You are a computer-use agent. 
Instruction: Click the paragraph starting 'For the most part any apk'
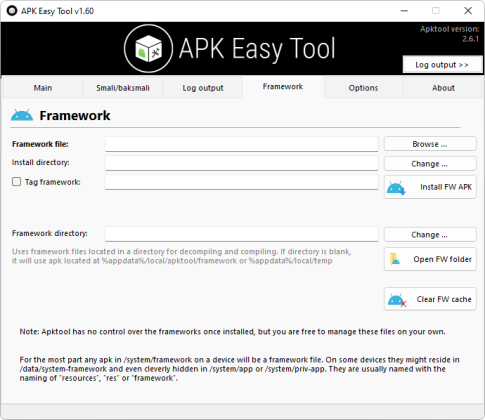tap(239, 369)
